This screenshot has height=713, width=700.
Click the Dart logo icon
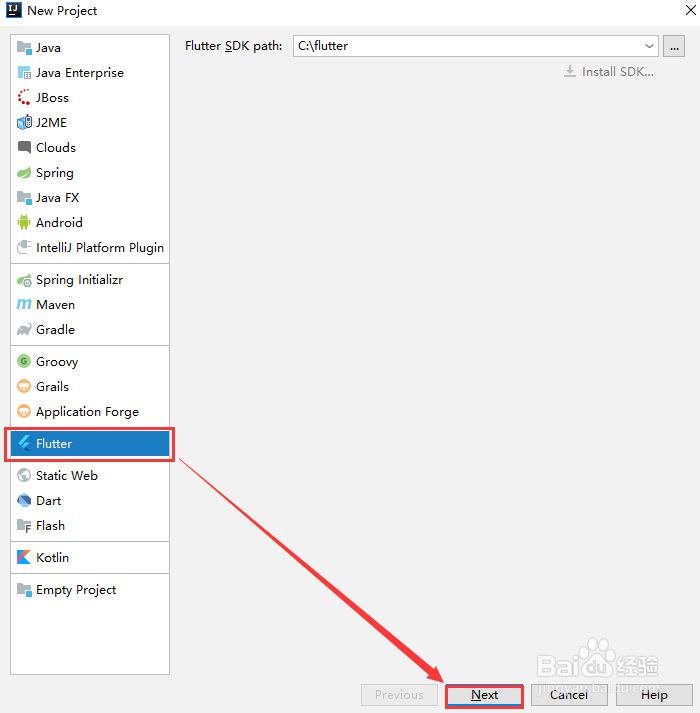point(24,501)
